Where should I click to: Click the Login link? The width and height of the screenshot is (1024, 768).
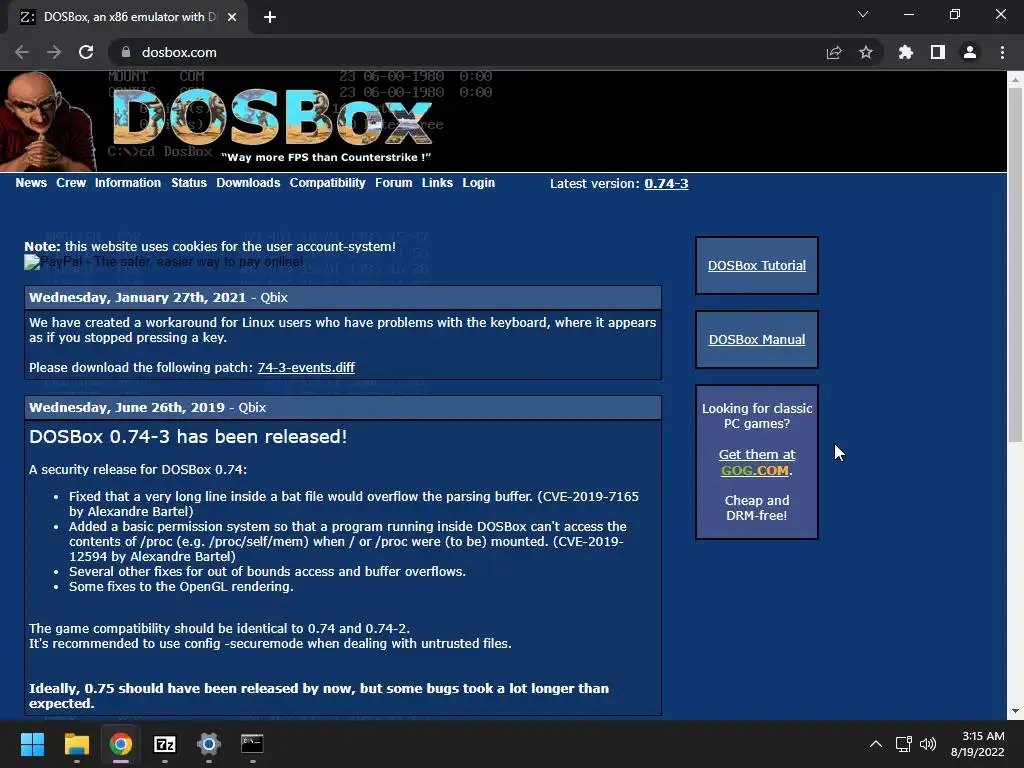[x=479, y=183]
